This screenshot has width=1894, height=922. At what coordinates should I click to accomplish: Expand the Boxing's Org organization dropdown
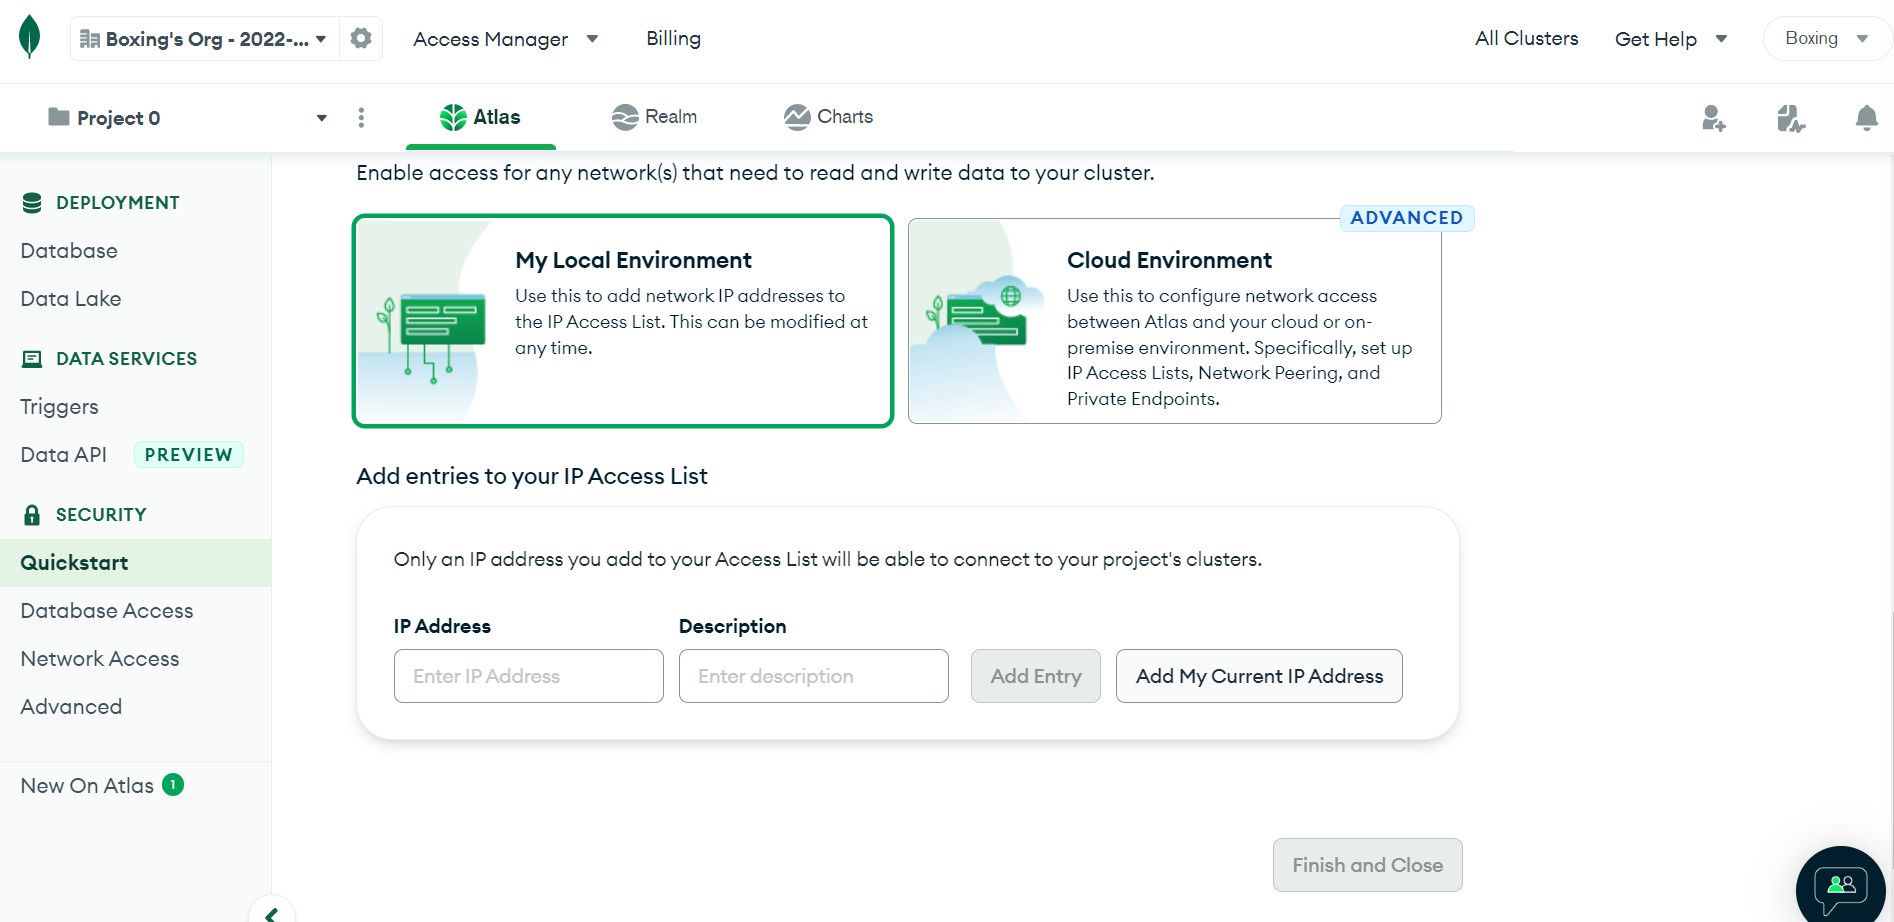point(204,39)
